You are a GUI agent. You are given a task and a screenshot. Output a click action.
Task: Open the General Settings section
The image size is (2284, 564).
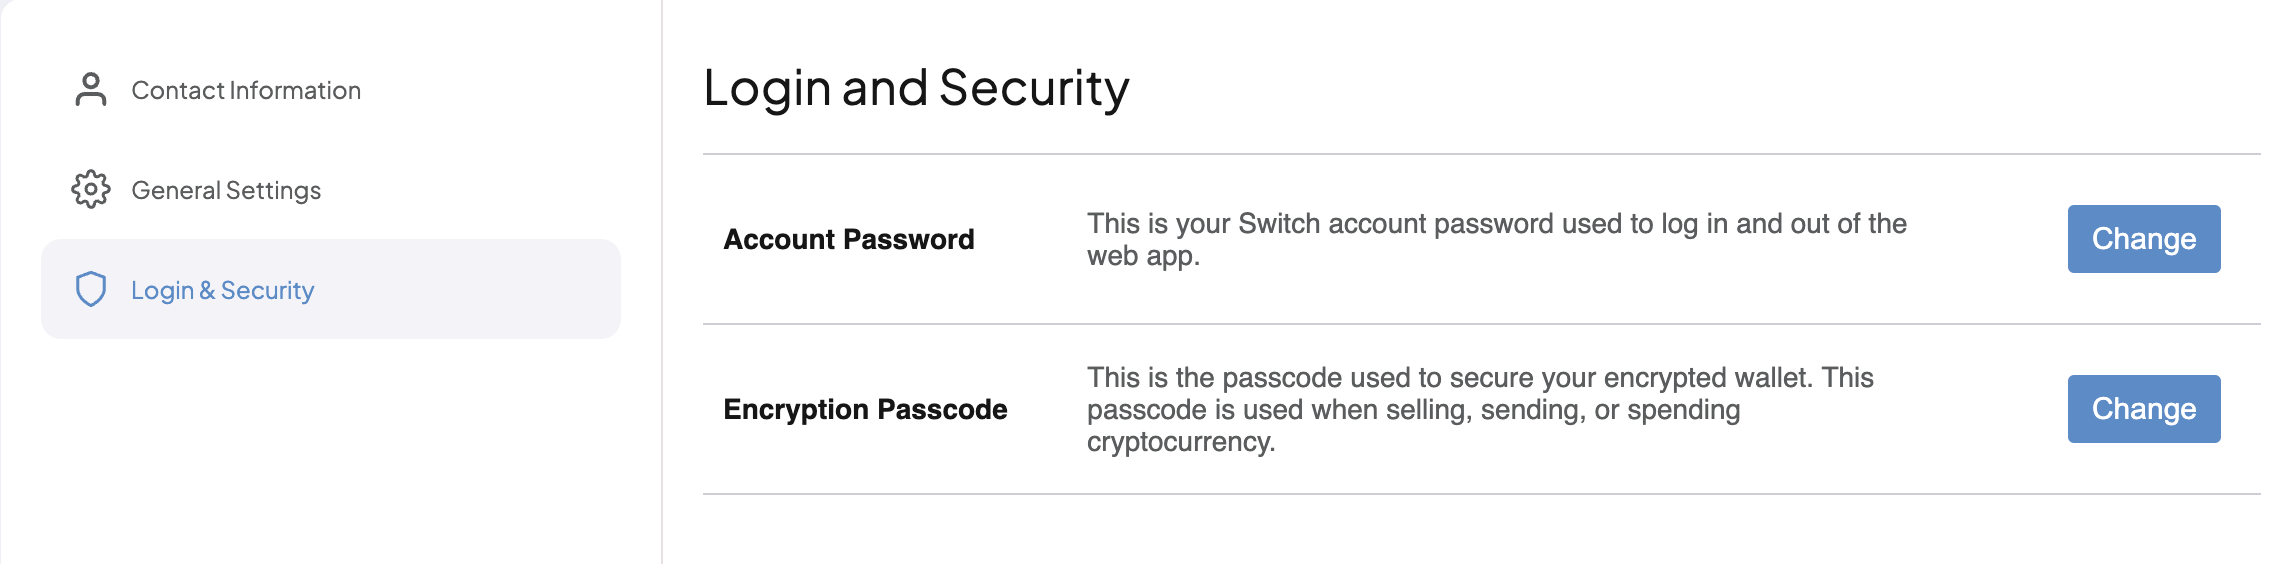point(226,190)
